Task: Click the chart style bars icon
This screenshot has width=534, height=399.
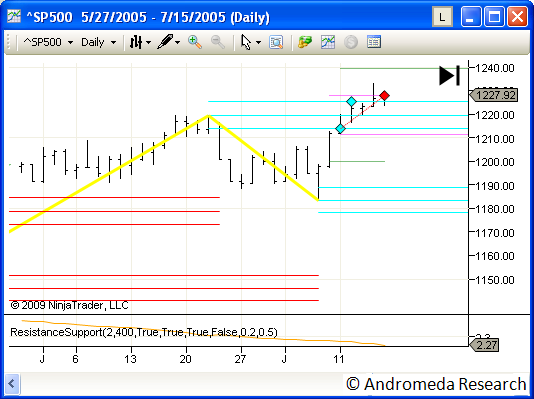Action: click(x=136, y=42)
